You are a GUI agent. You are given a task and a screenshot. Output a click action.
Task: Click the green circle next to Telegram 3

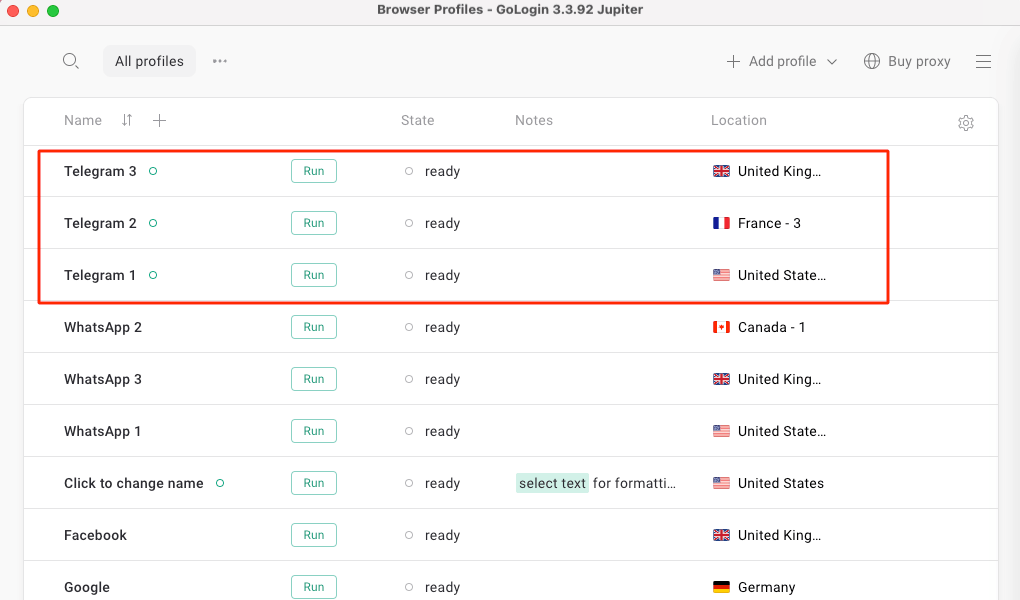tap(153, 171)
